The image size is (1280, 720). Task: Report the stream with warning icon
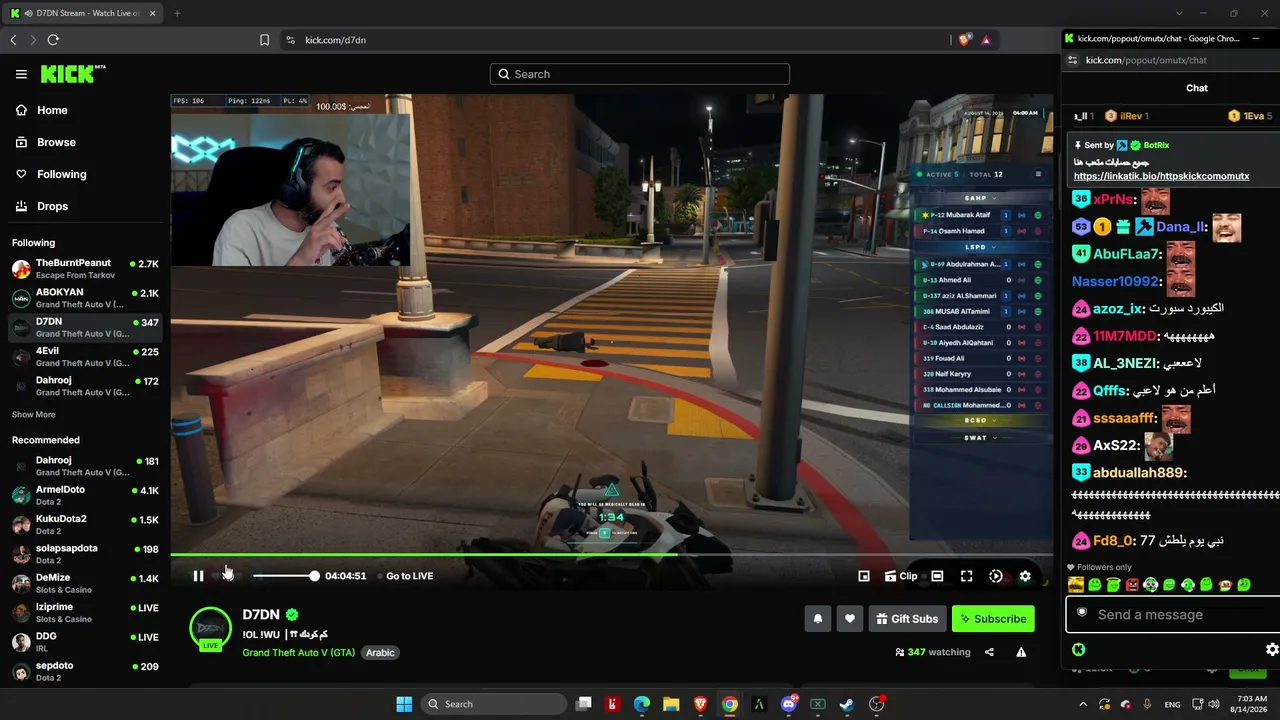point(1021,652)
